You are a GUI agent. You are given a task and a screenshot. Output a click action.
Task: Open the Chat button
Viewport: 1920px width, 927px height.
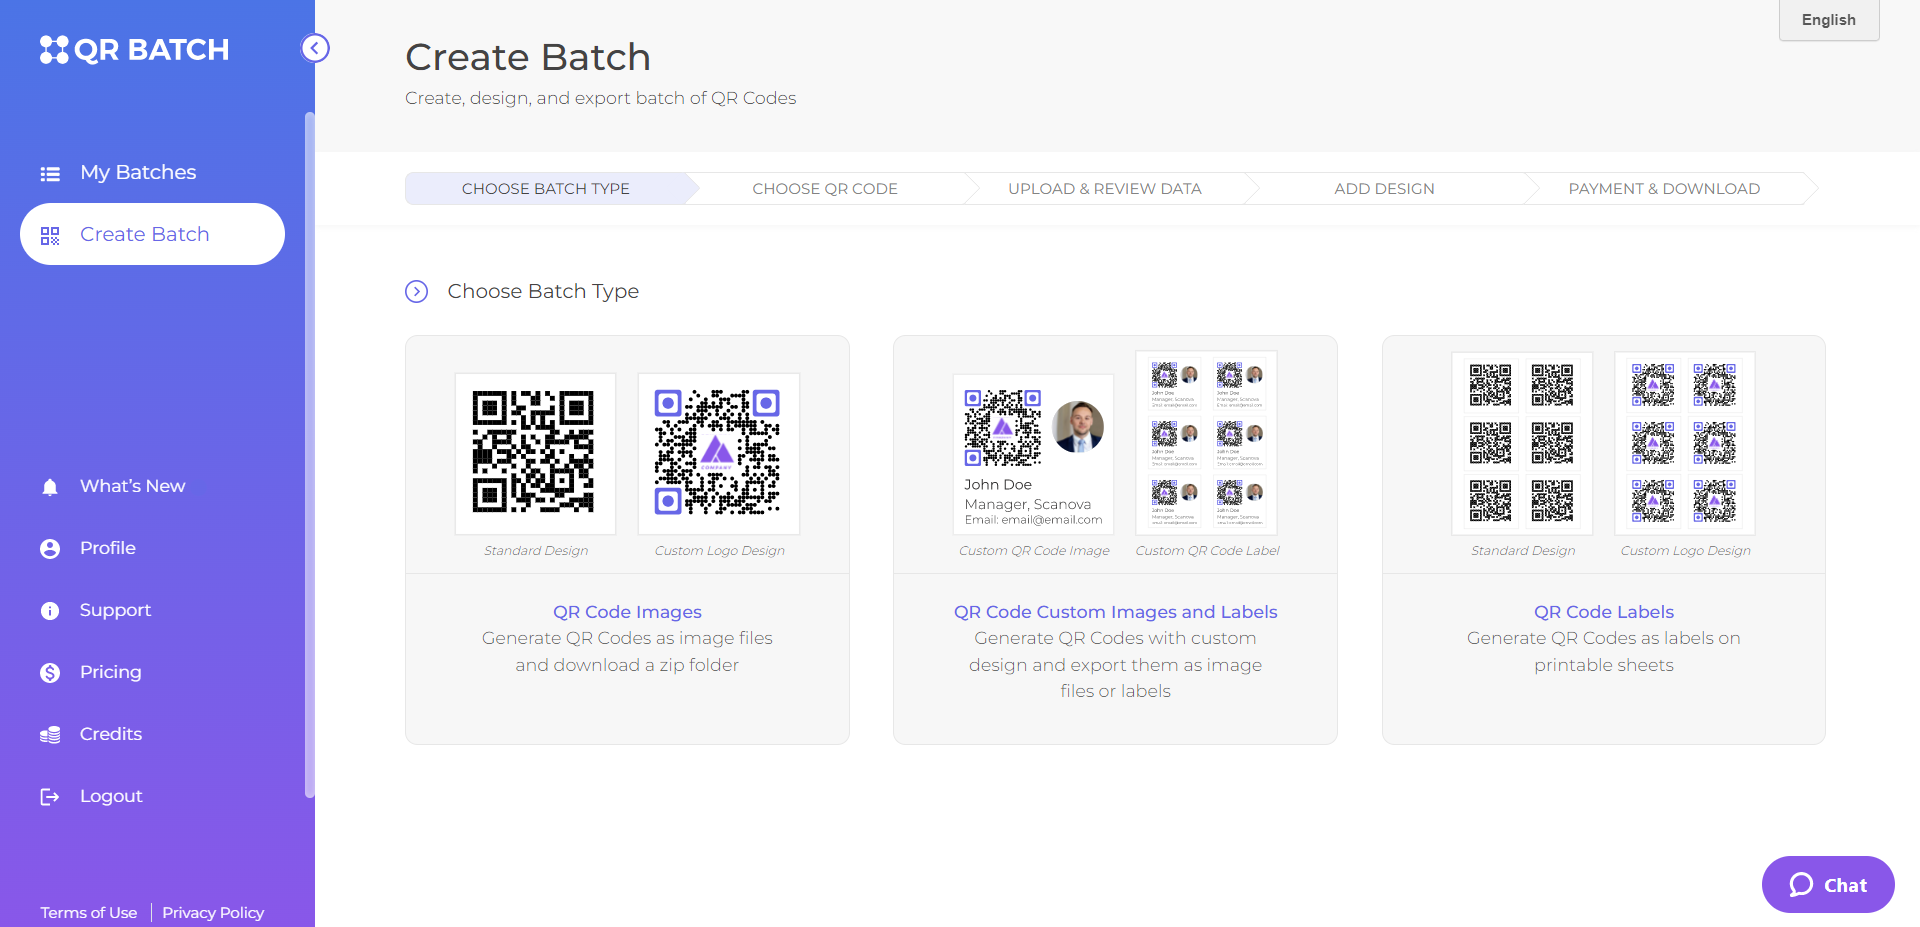coord(1828,885)
